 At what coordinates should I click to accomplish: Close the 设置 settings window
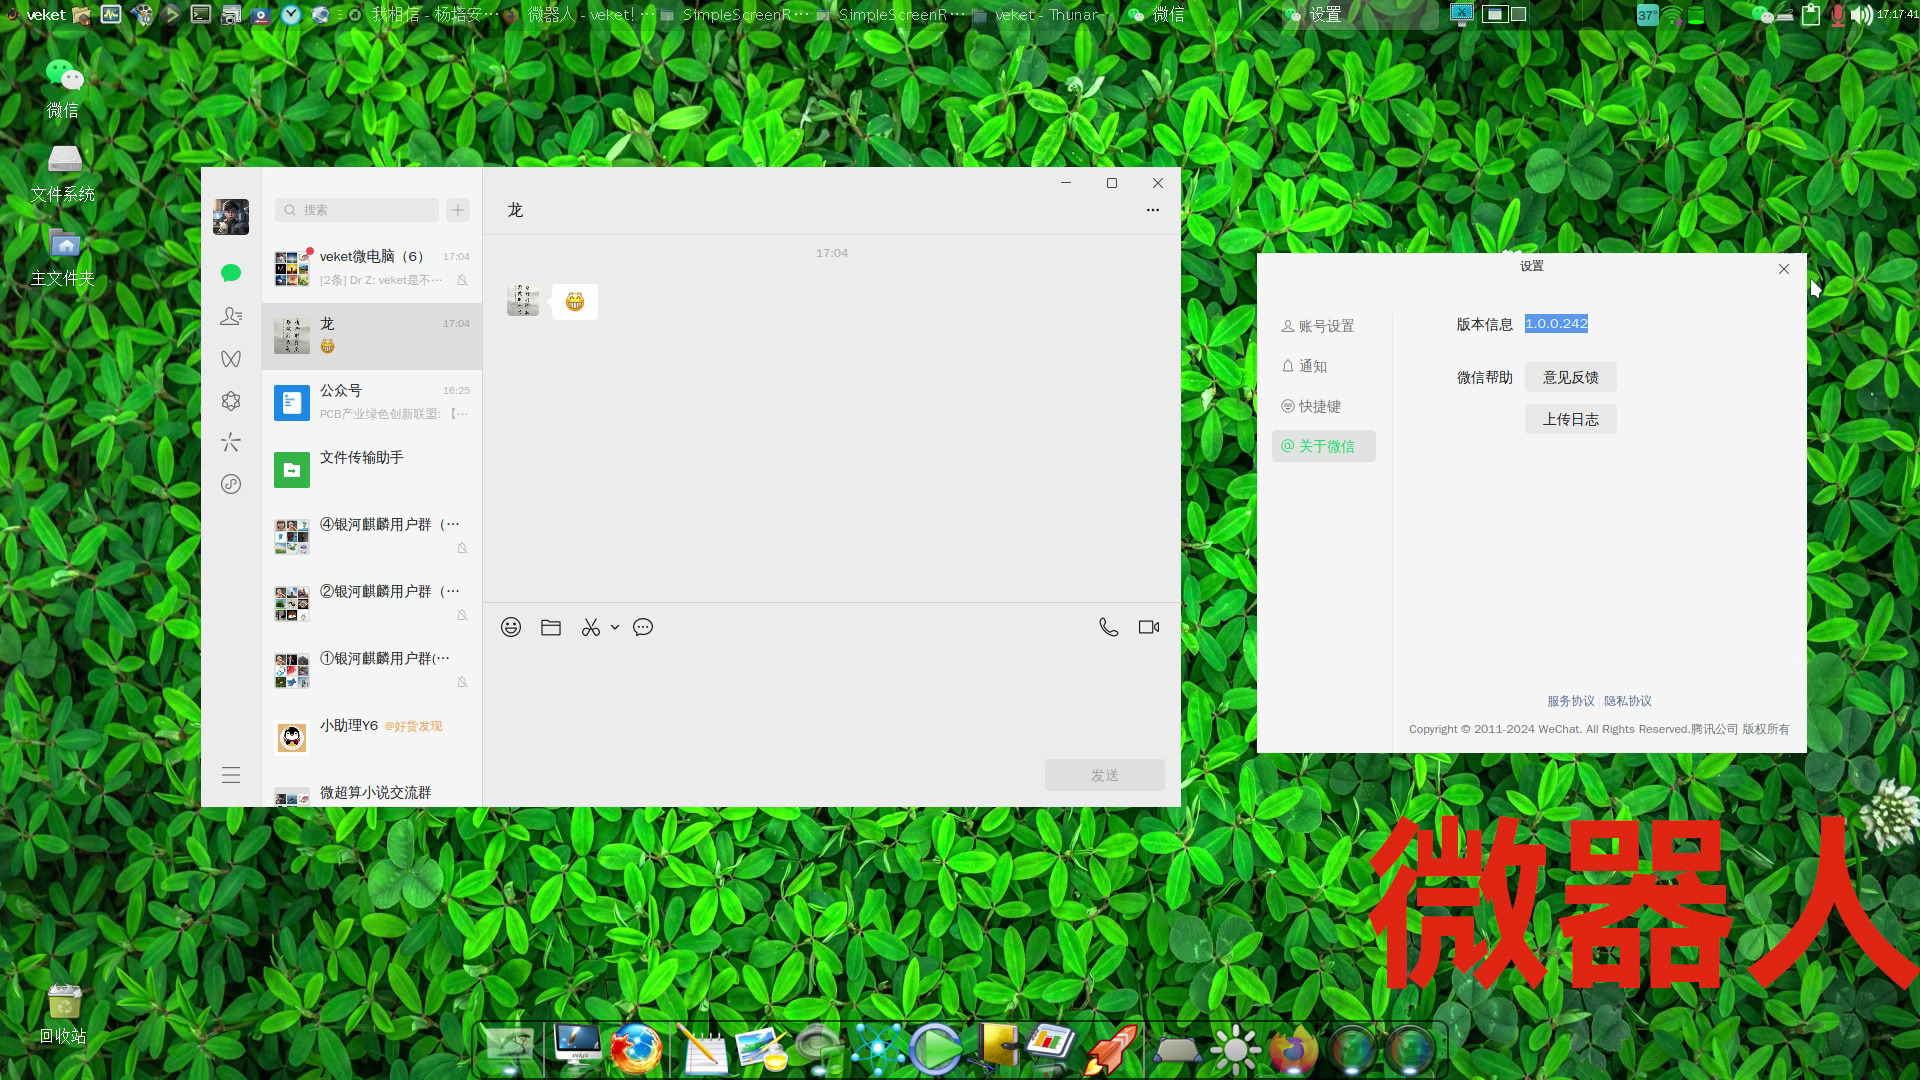click(x=1784, y=269)
